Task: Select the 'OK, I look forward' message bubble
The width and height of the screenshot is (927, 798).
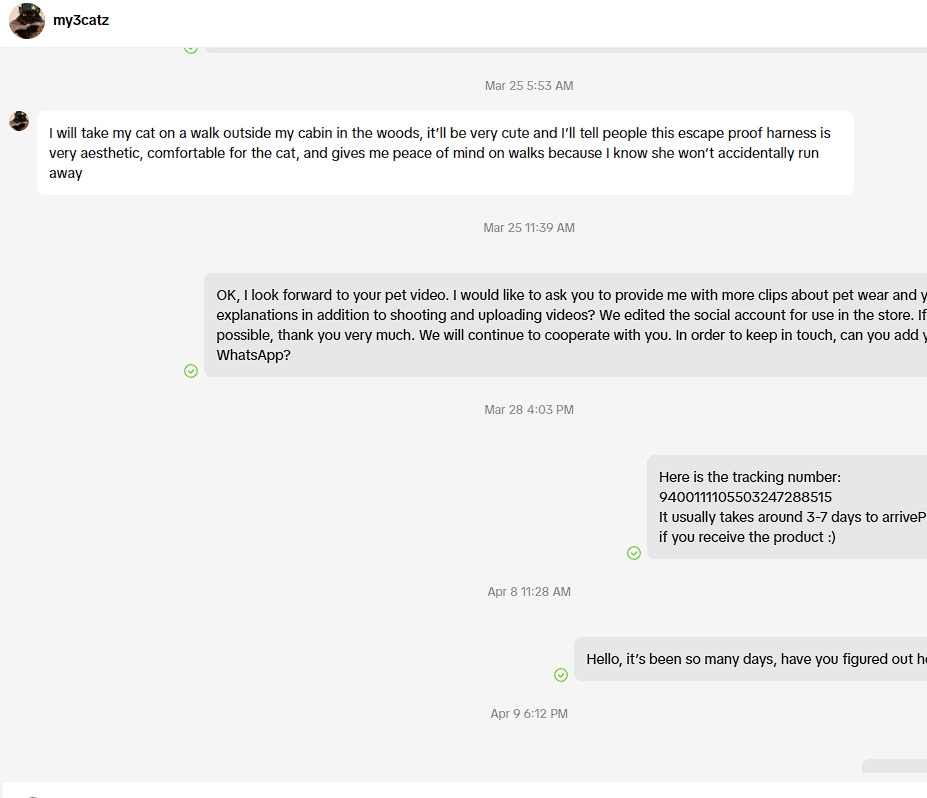Action: (565, 325)
